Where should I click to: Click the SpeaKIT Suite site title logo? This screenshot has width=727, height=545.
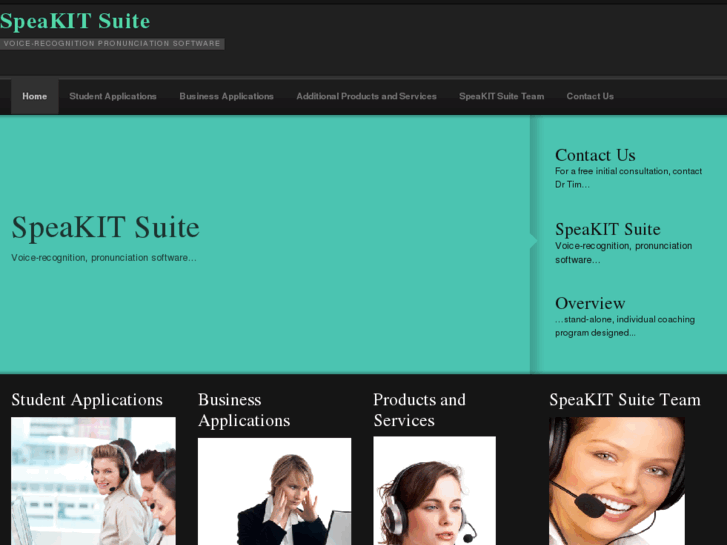point(75,21)
